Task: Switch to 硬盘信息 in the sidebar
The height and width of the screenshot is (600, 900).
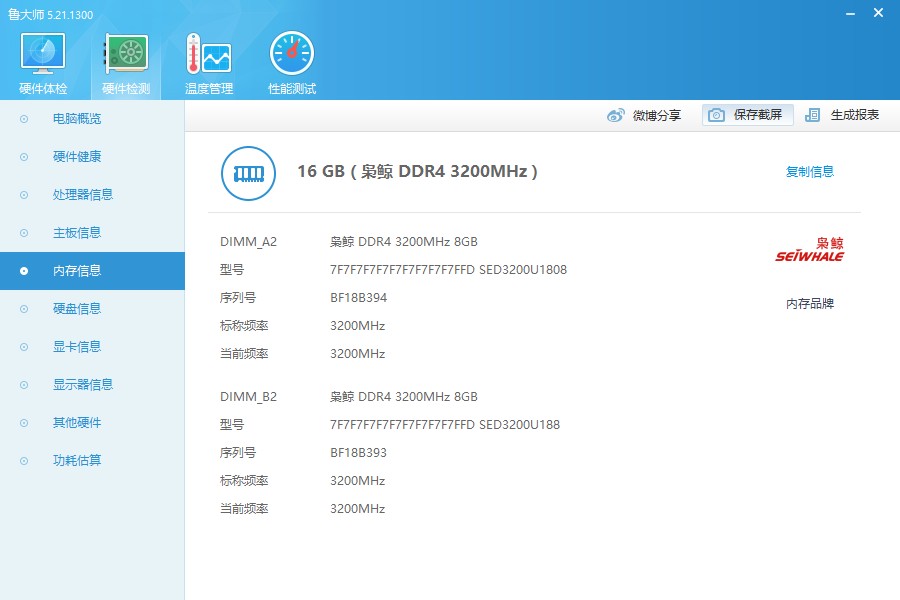Action: click(x=77, y=309)
